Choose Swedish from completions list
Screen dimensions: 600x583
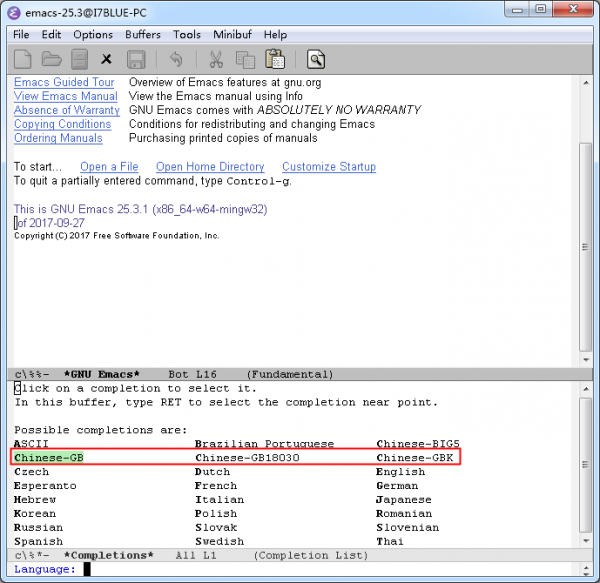click(x=219, y=541)
